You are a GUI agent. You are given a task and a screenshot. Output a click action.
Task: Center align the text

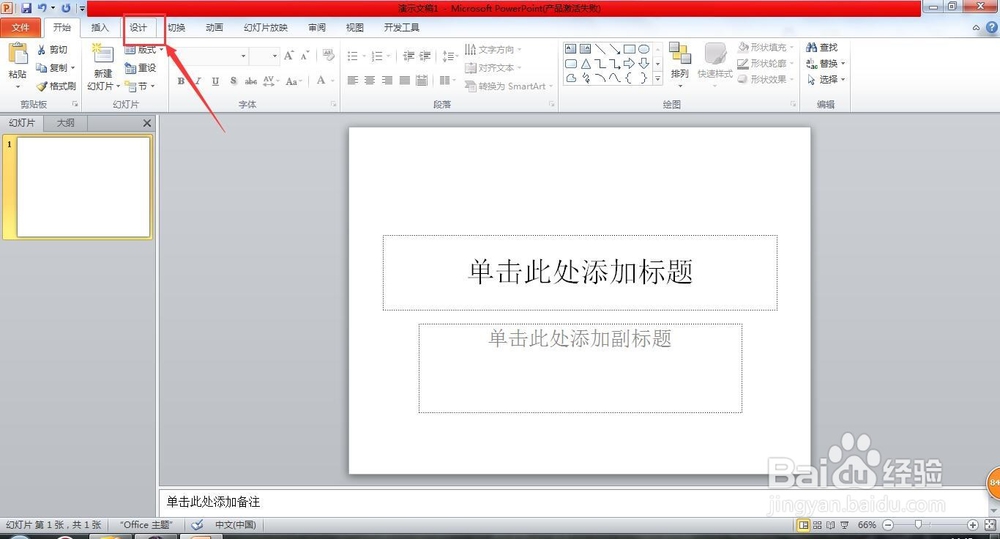pyautogui.click(x=370, y=80)
